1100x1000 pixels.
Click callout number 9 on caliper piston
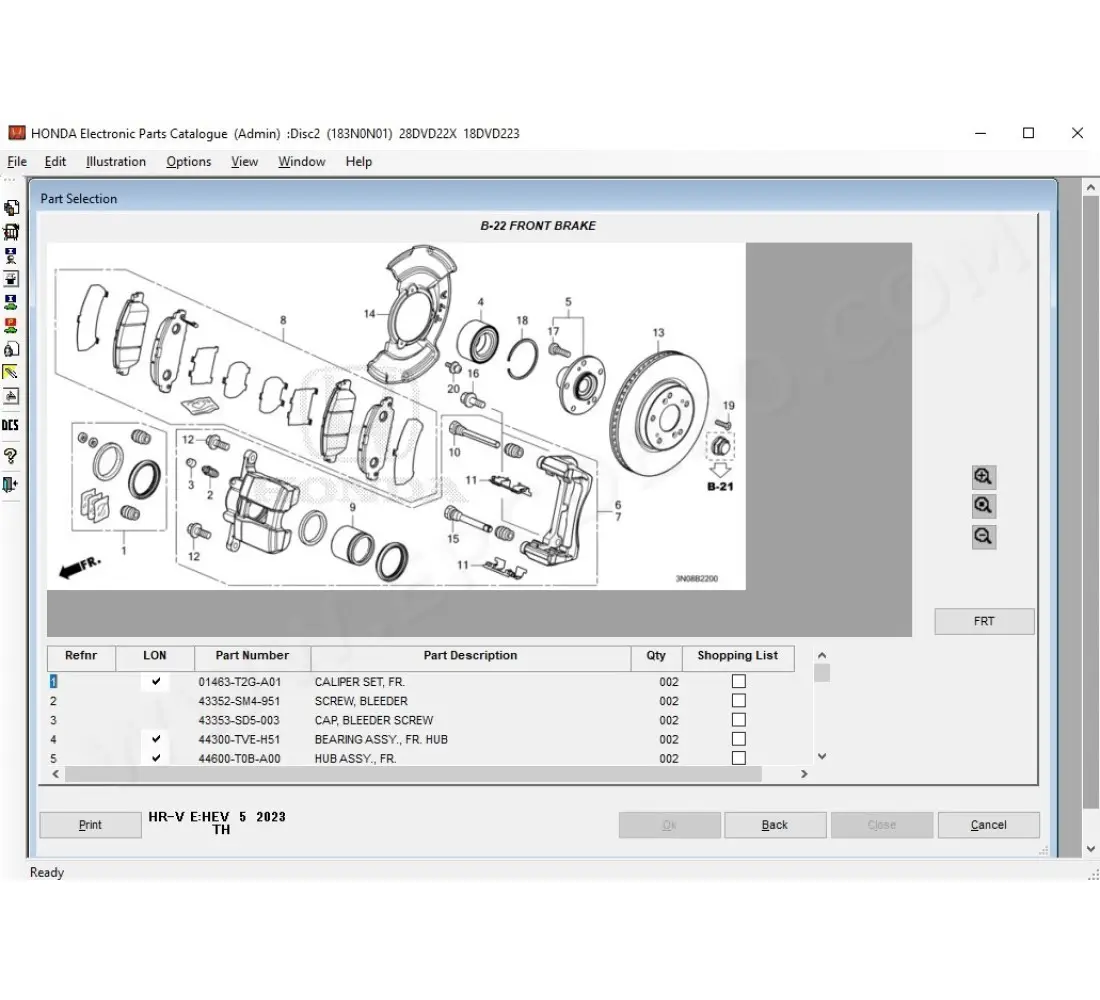pyautogui.click(x=352, y=507)
